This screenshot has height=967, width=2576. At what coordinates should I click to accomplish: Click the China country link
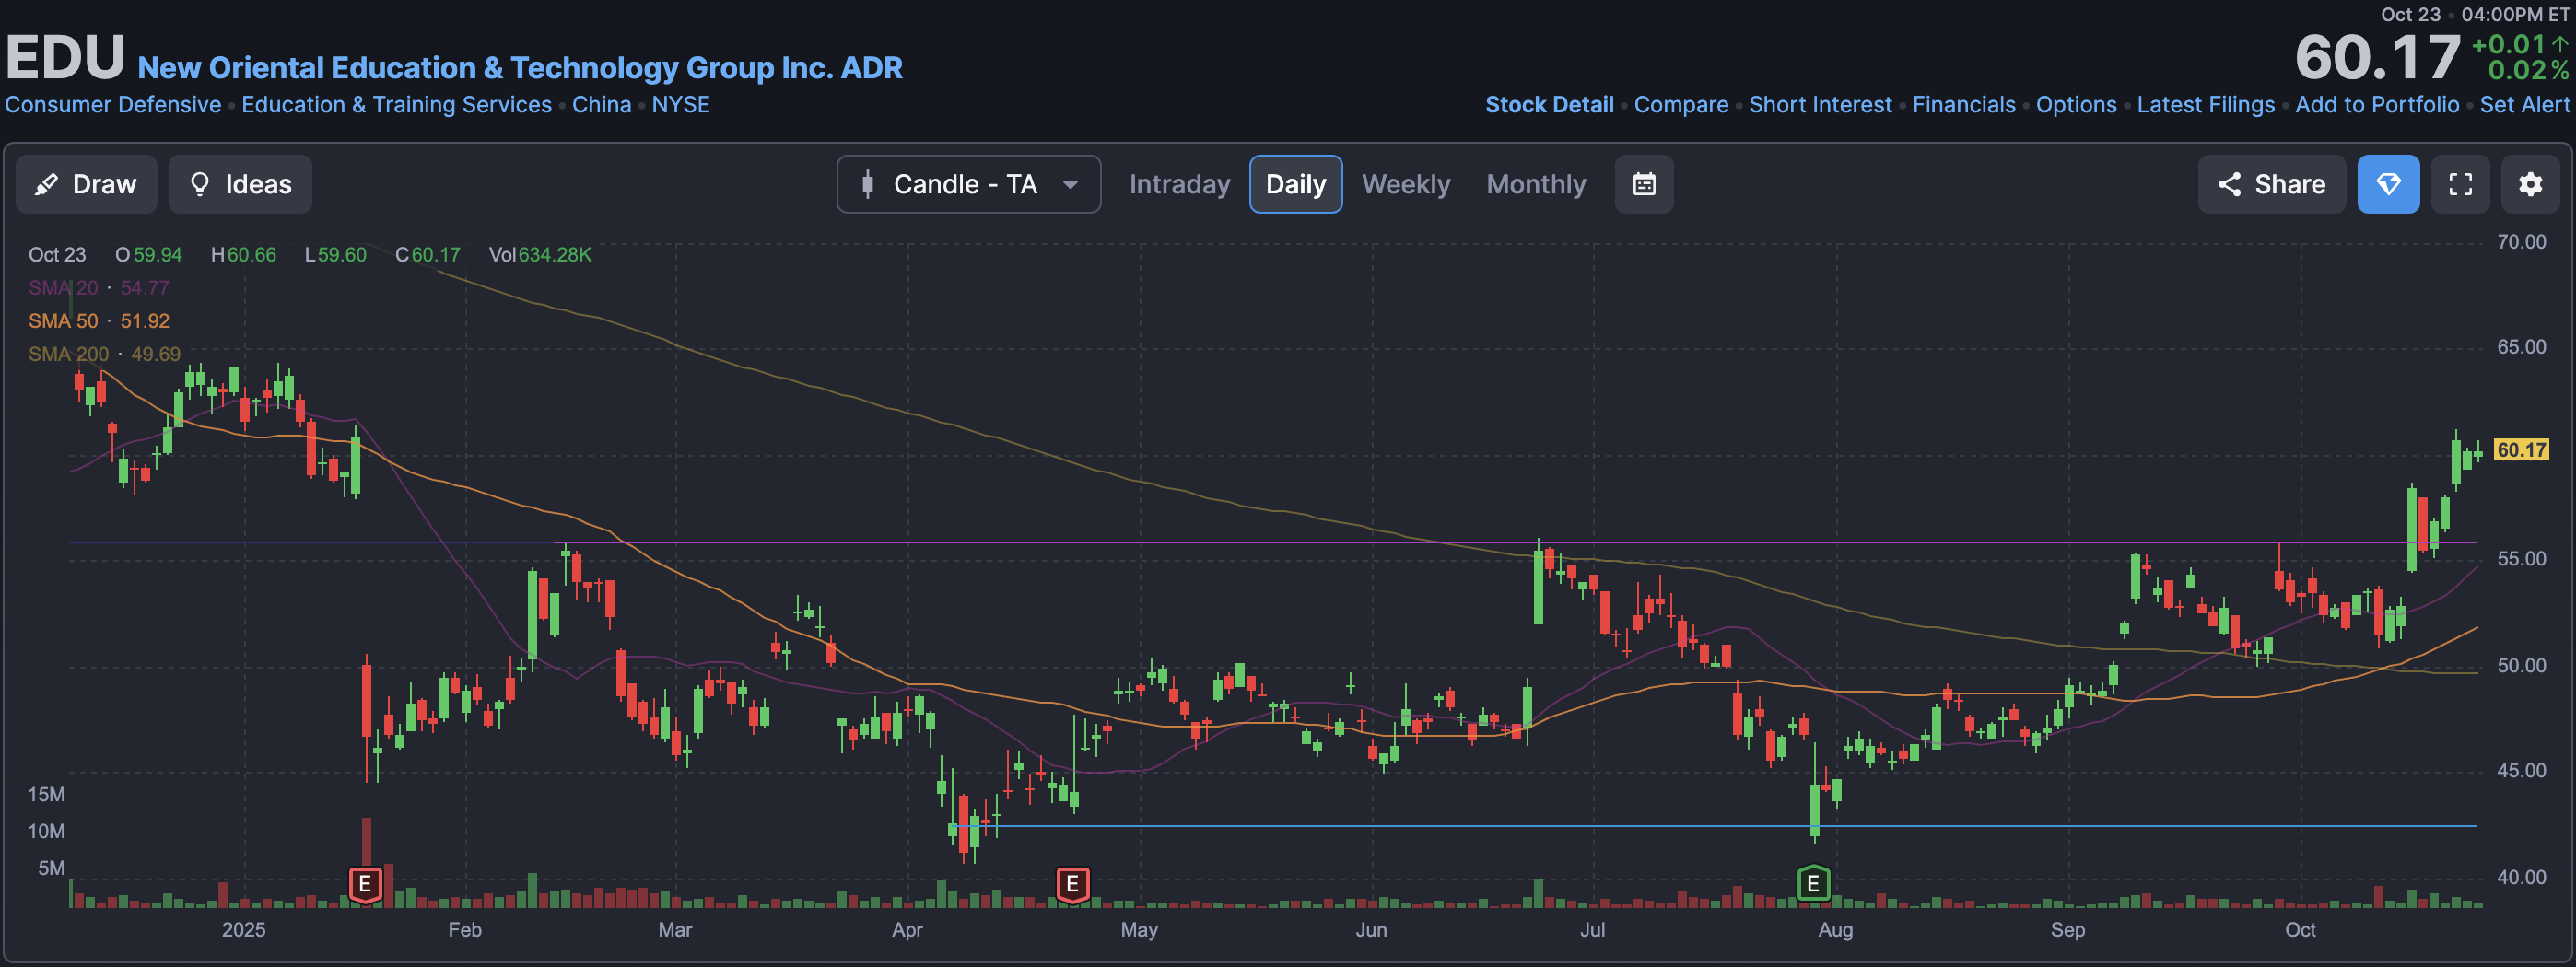(x=601, y=105)
